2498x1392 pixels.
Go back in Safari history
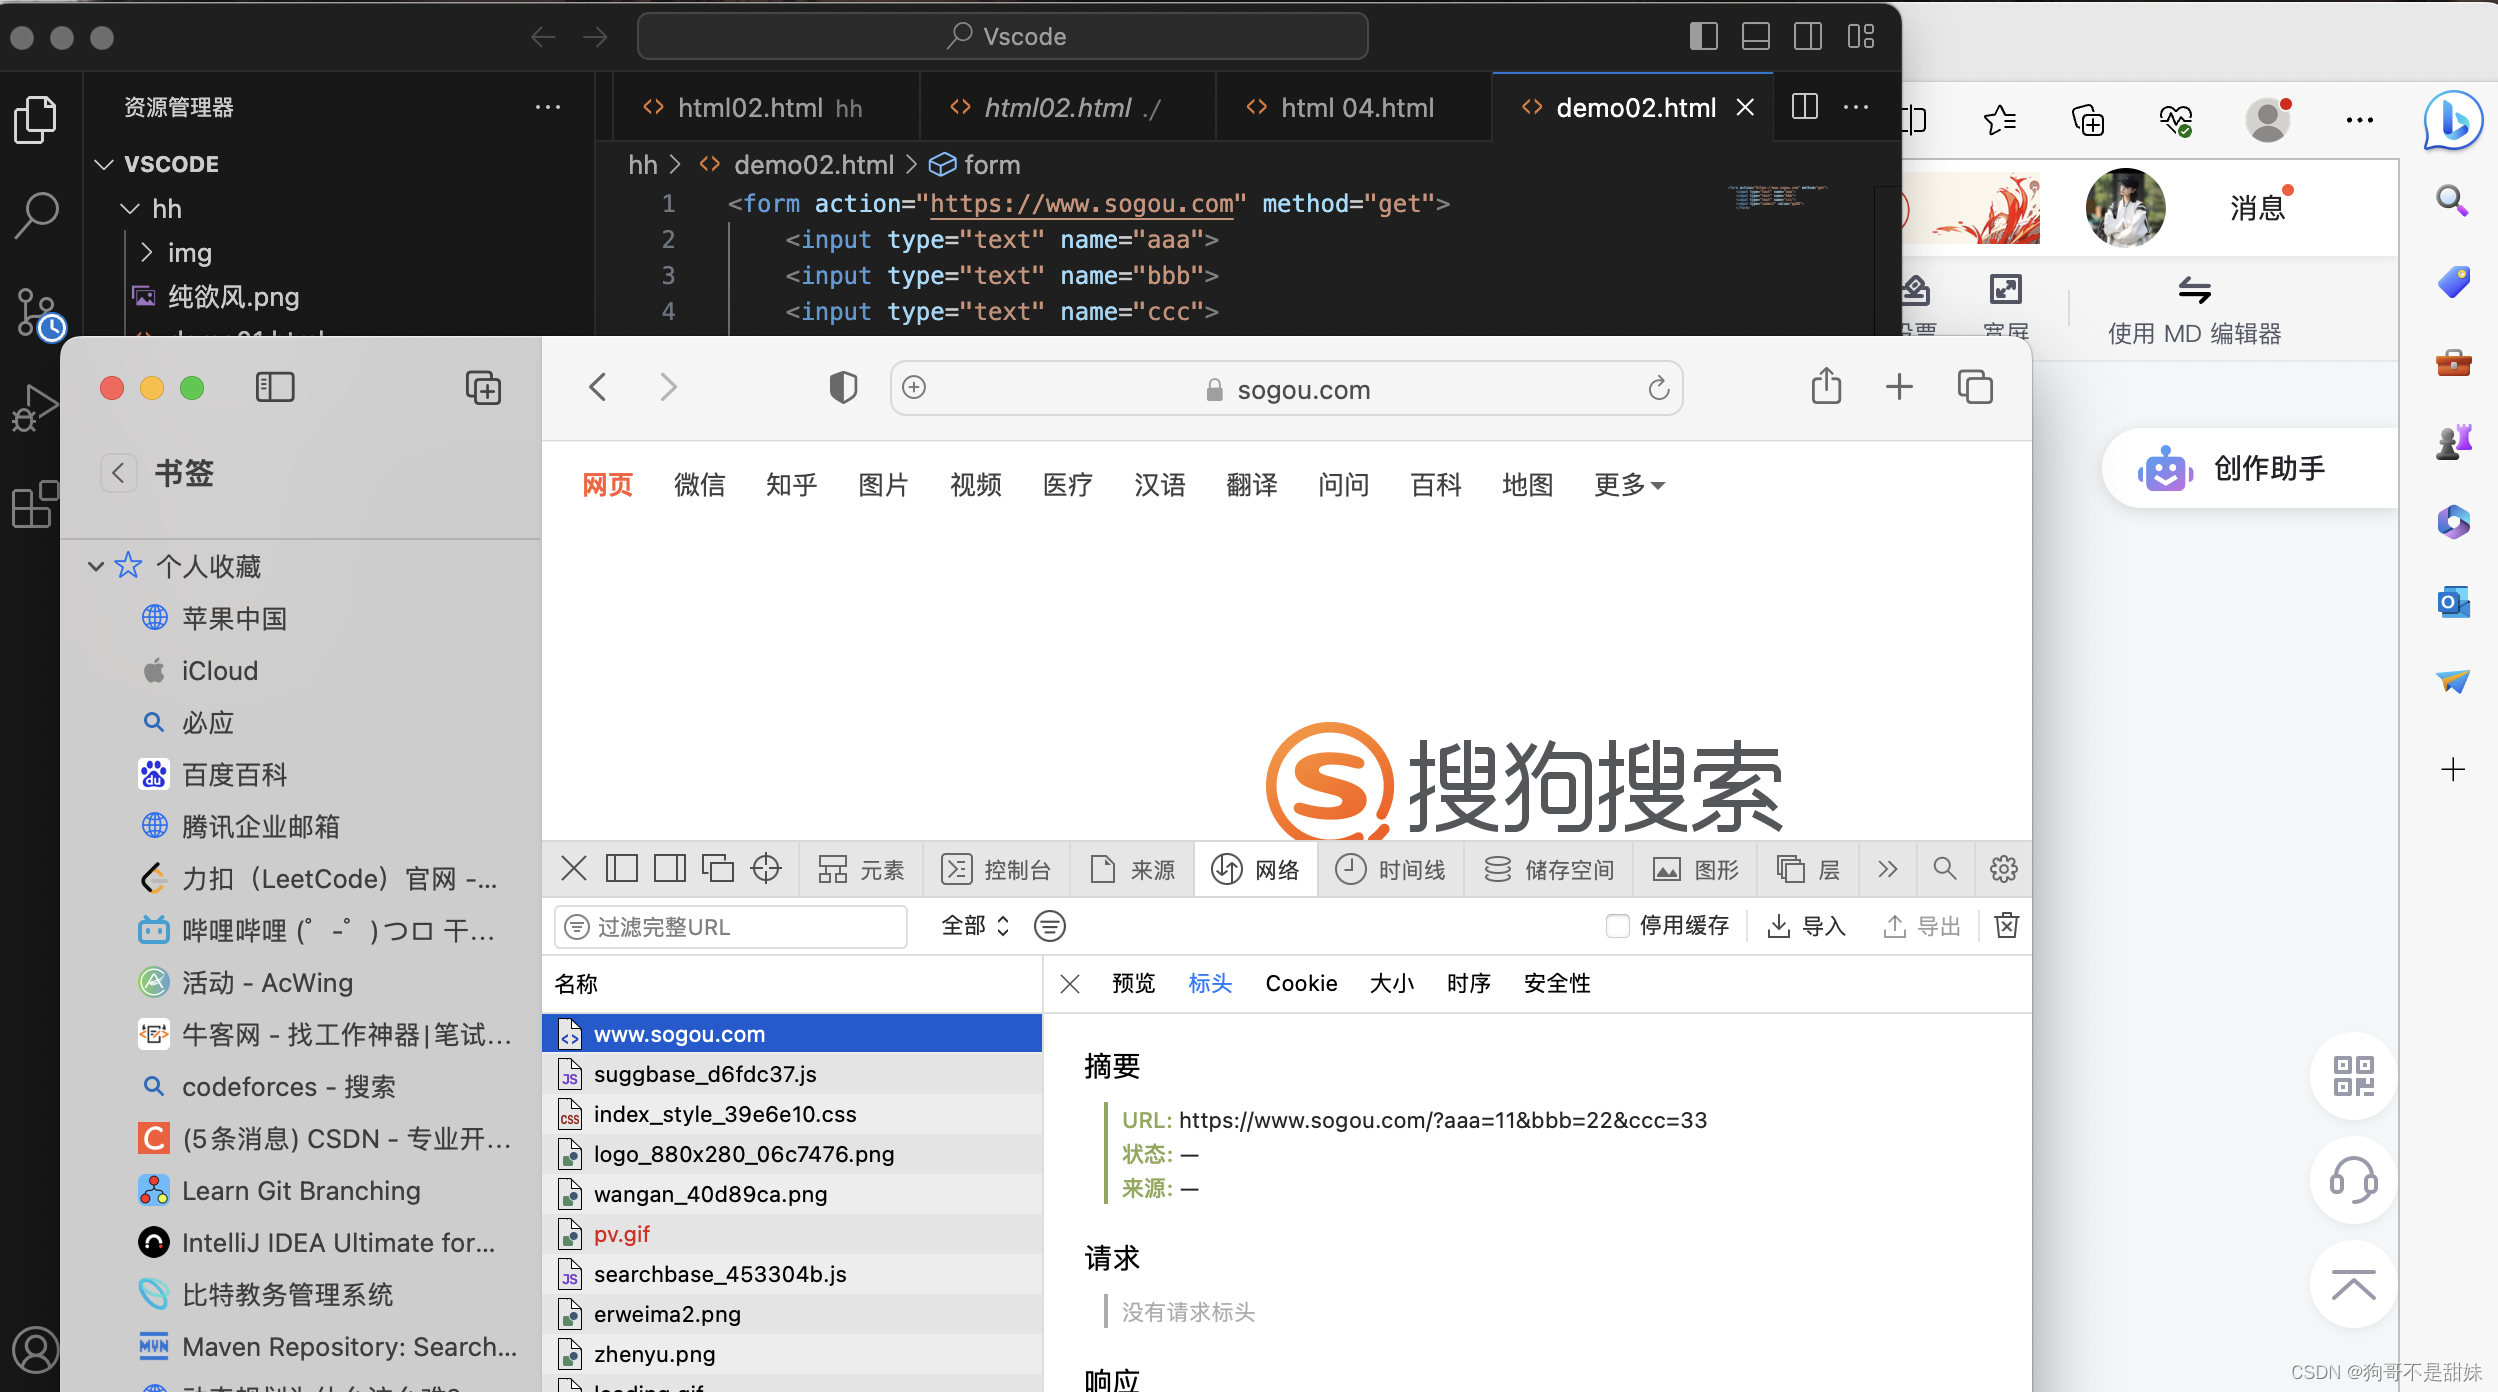tap(598, 387)
